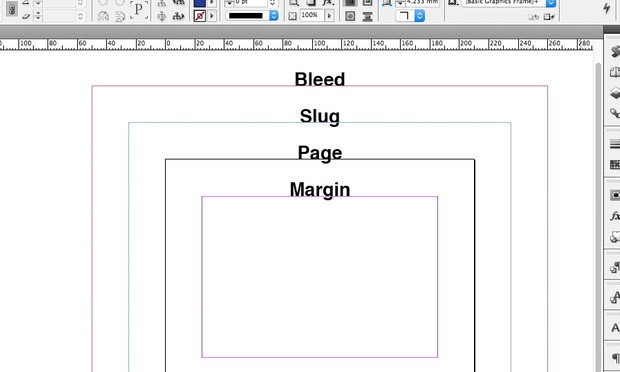Click the 100% opacity field

[312, 15]
